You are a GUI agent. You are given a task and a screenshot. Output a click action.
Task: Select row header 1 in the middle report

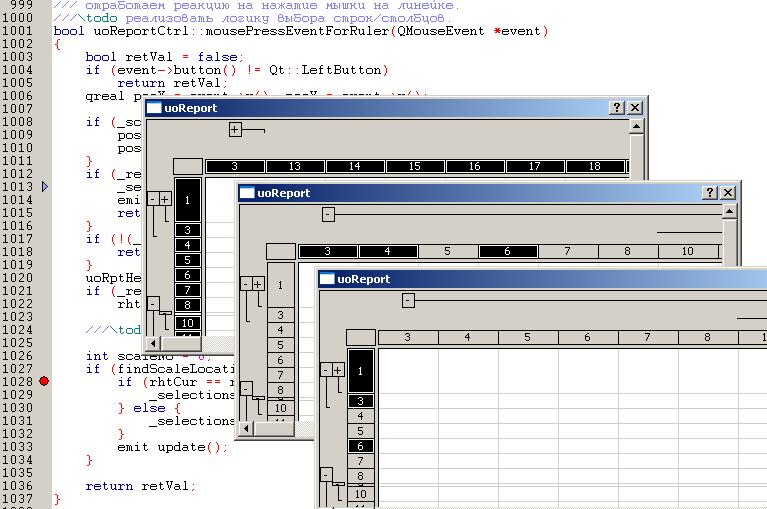[x=281, y=285]
